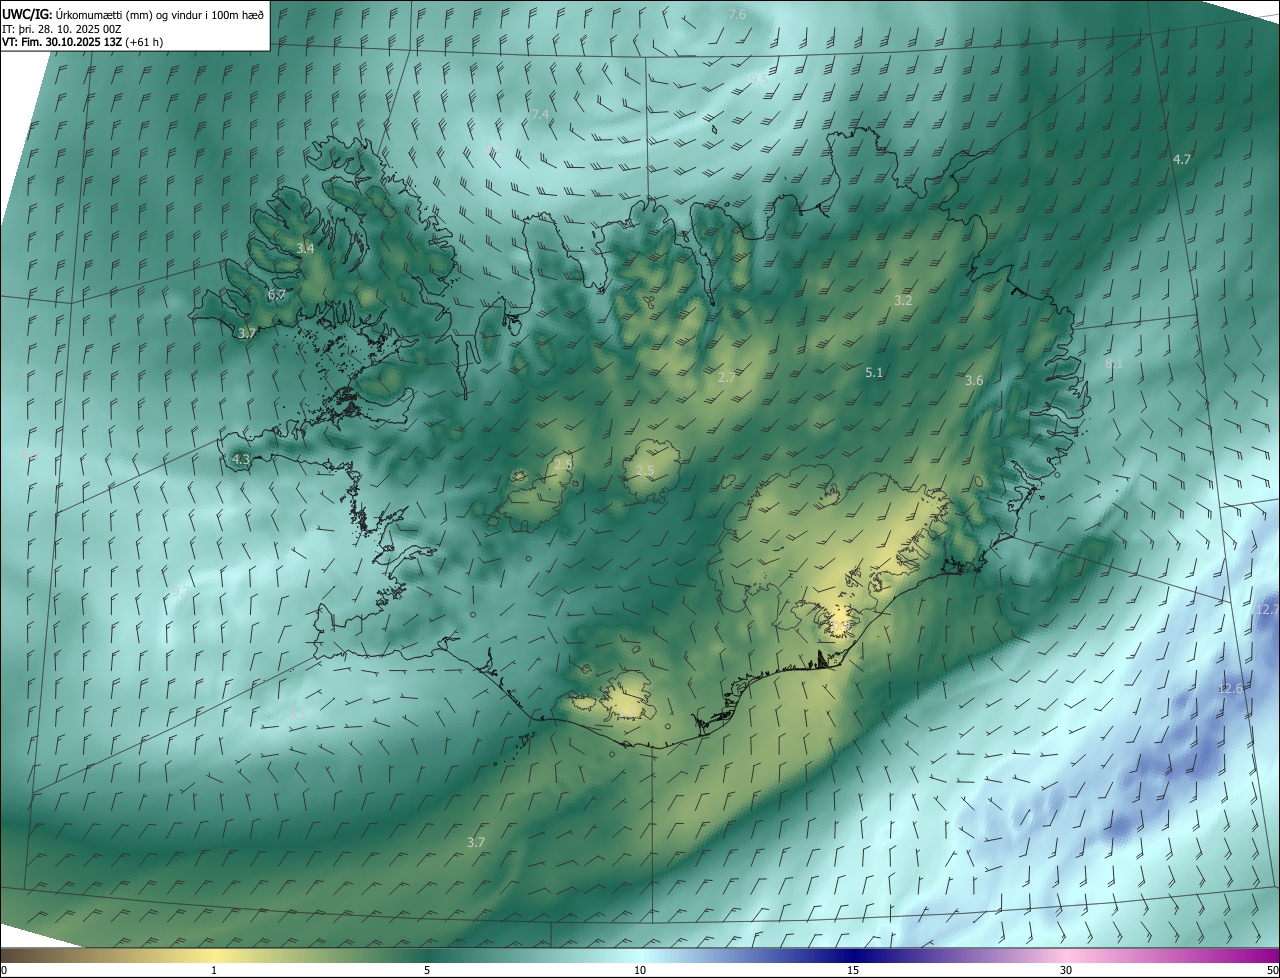Click the 3.2 value label
The width and height of the screenshot is (1280, 978).
pyautogui.click(x=903, y=301)
